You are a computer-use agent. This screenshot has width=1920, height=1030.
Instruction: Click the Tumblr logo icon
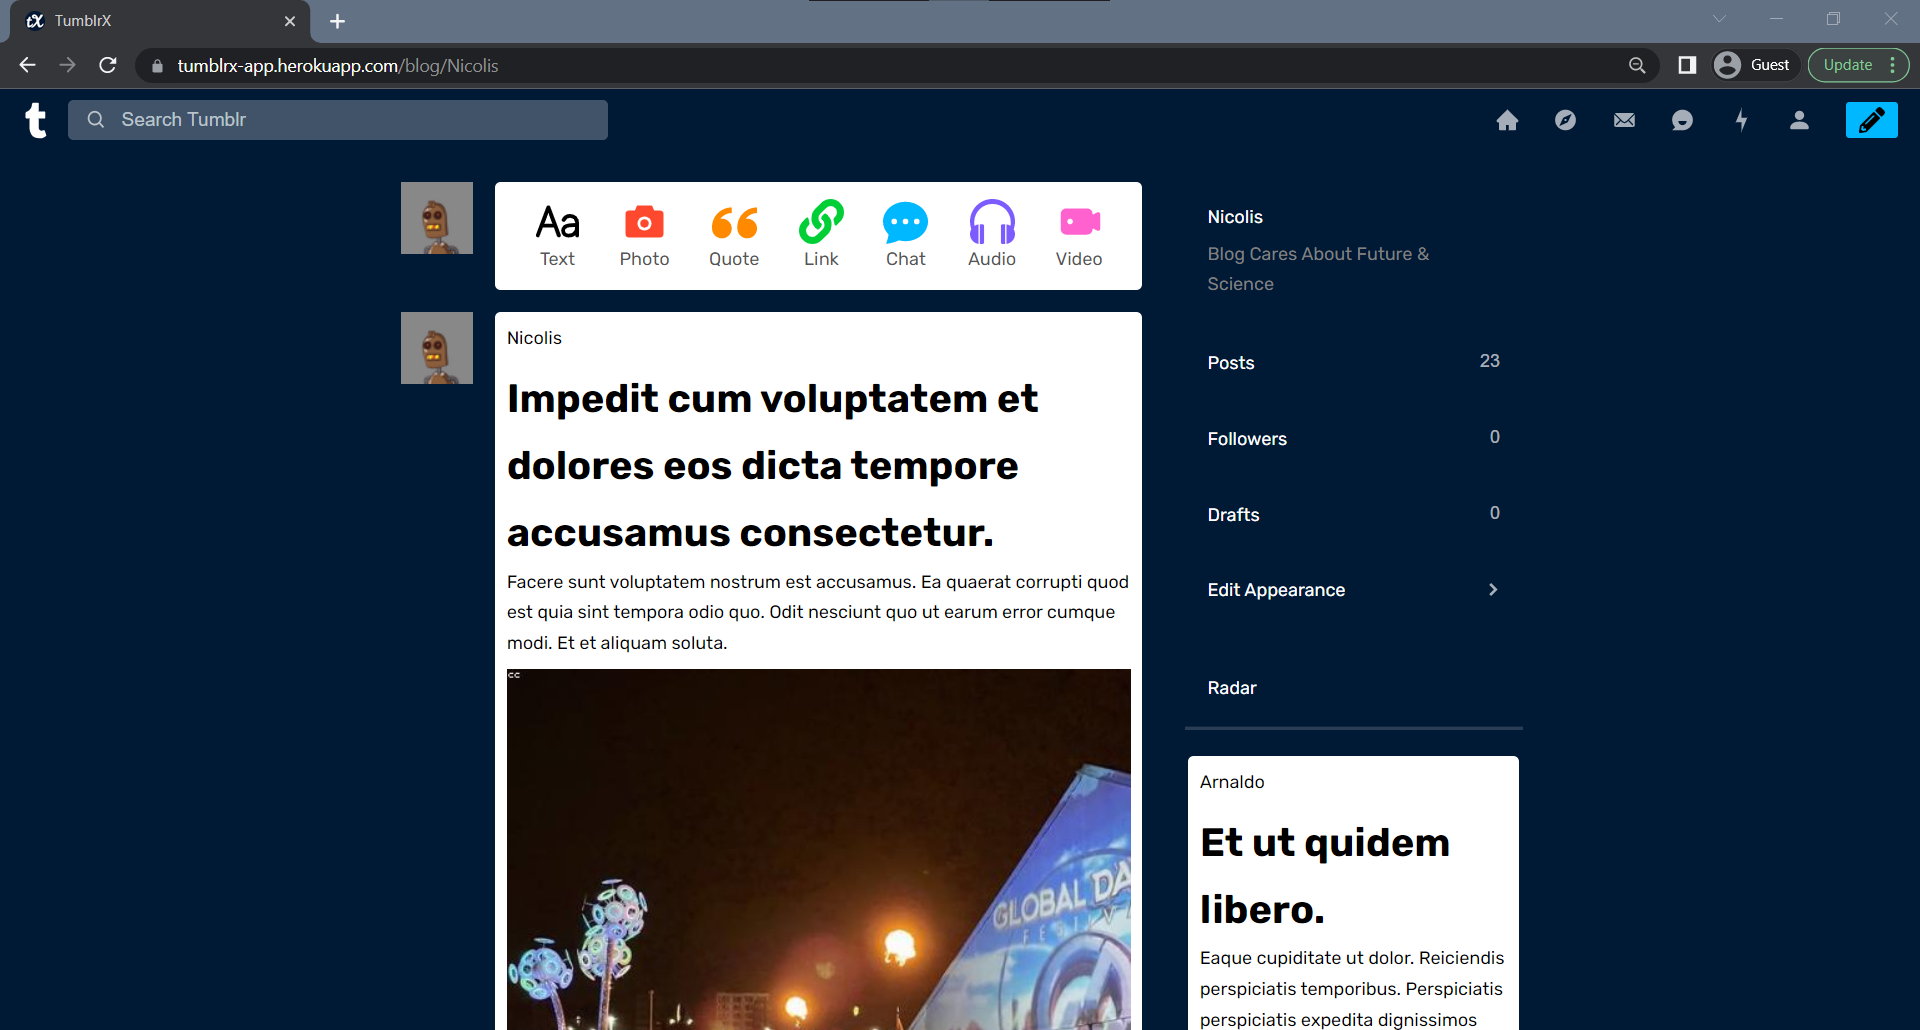pos(36,120)
